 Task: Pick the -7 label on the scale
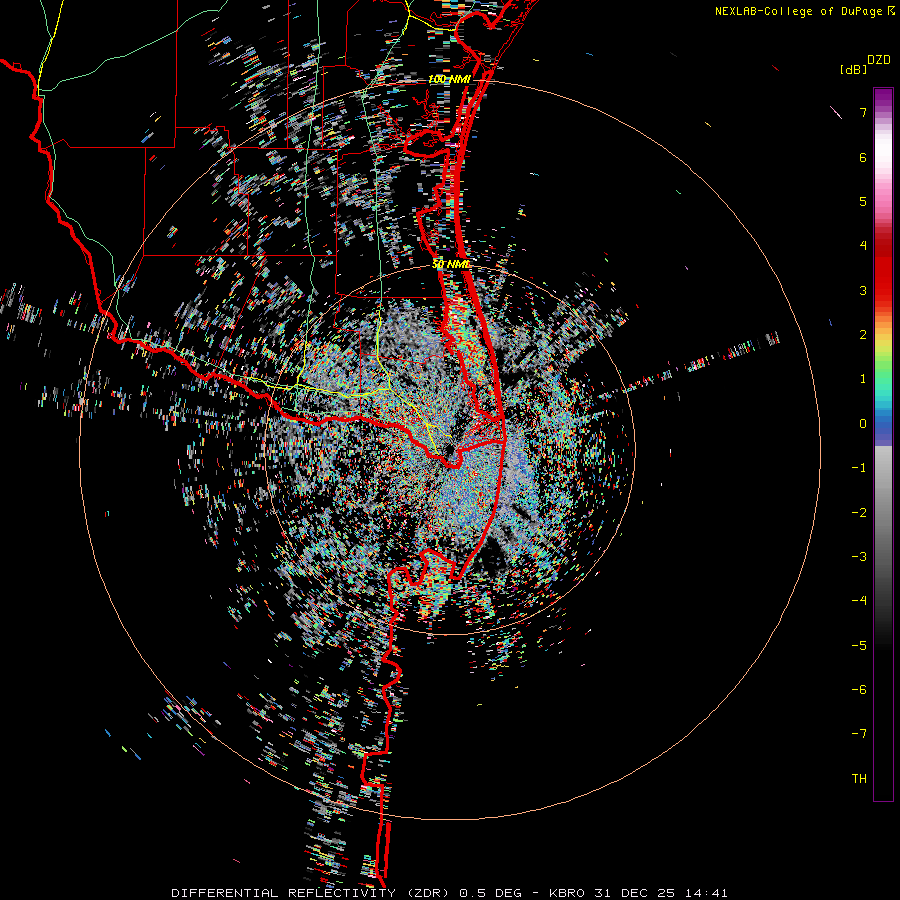pos(859,734)
